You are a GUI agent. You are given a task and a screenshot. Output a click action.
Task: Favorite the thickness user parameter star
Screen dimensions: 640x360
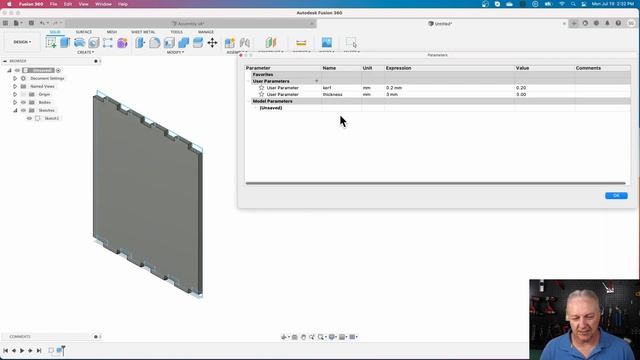click(x=262, y=94)
